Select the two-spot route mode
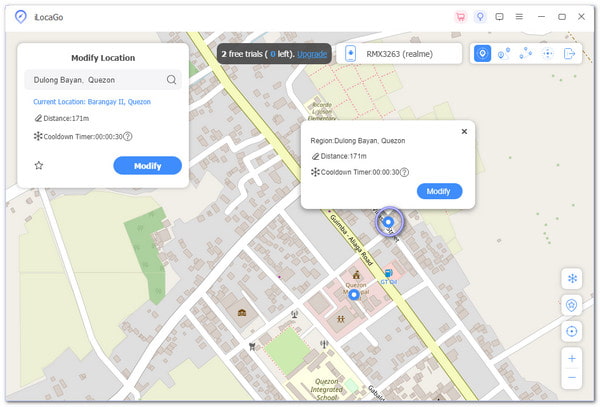600x407 pixels. [x=504, y=54]
